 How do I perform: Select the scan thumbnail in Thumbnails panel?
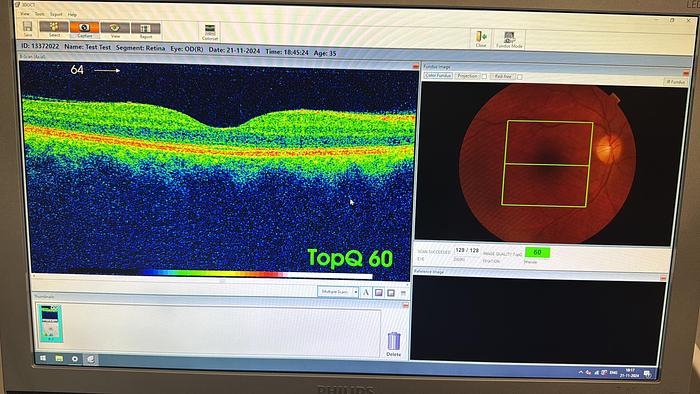pos(50,324)
